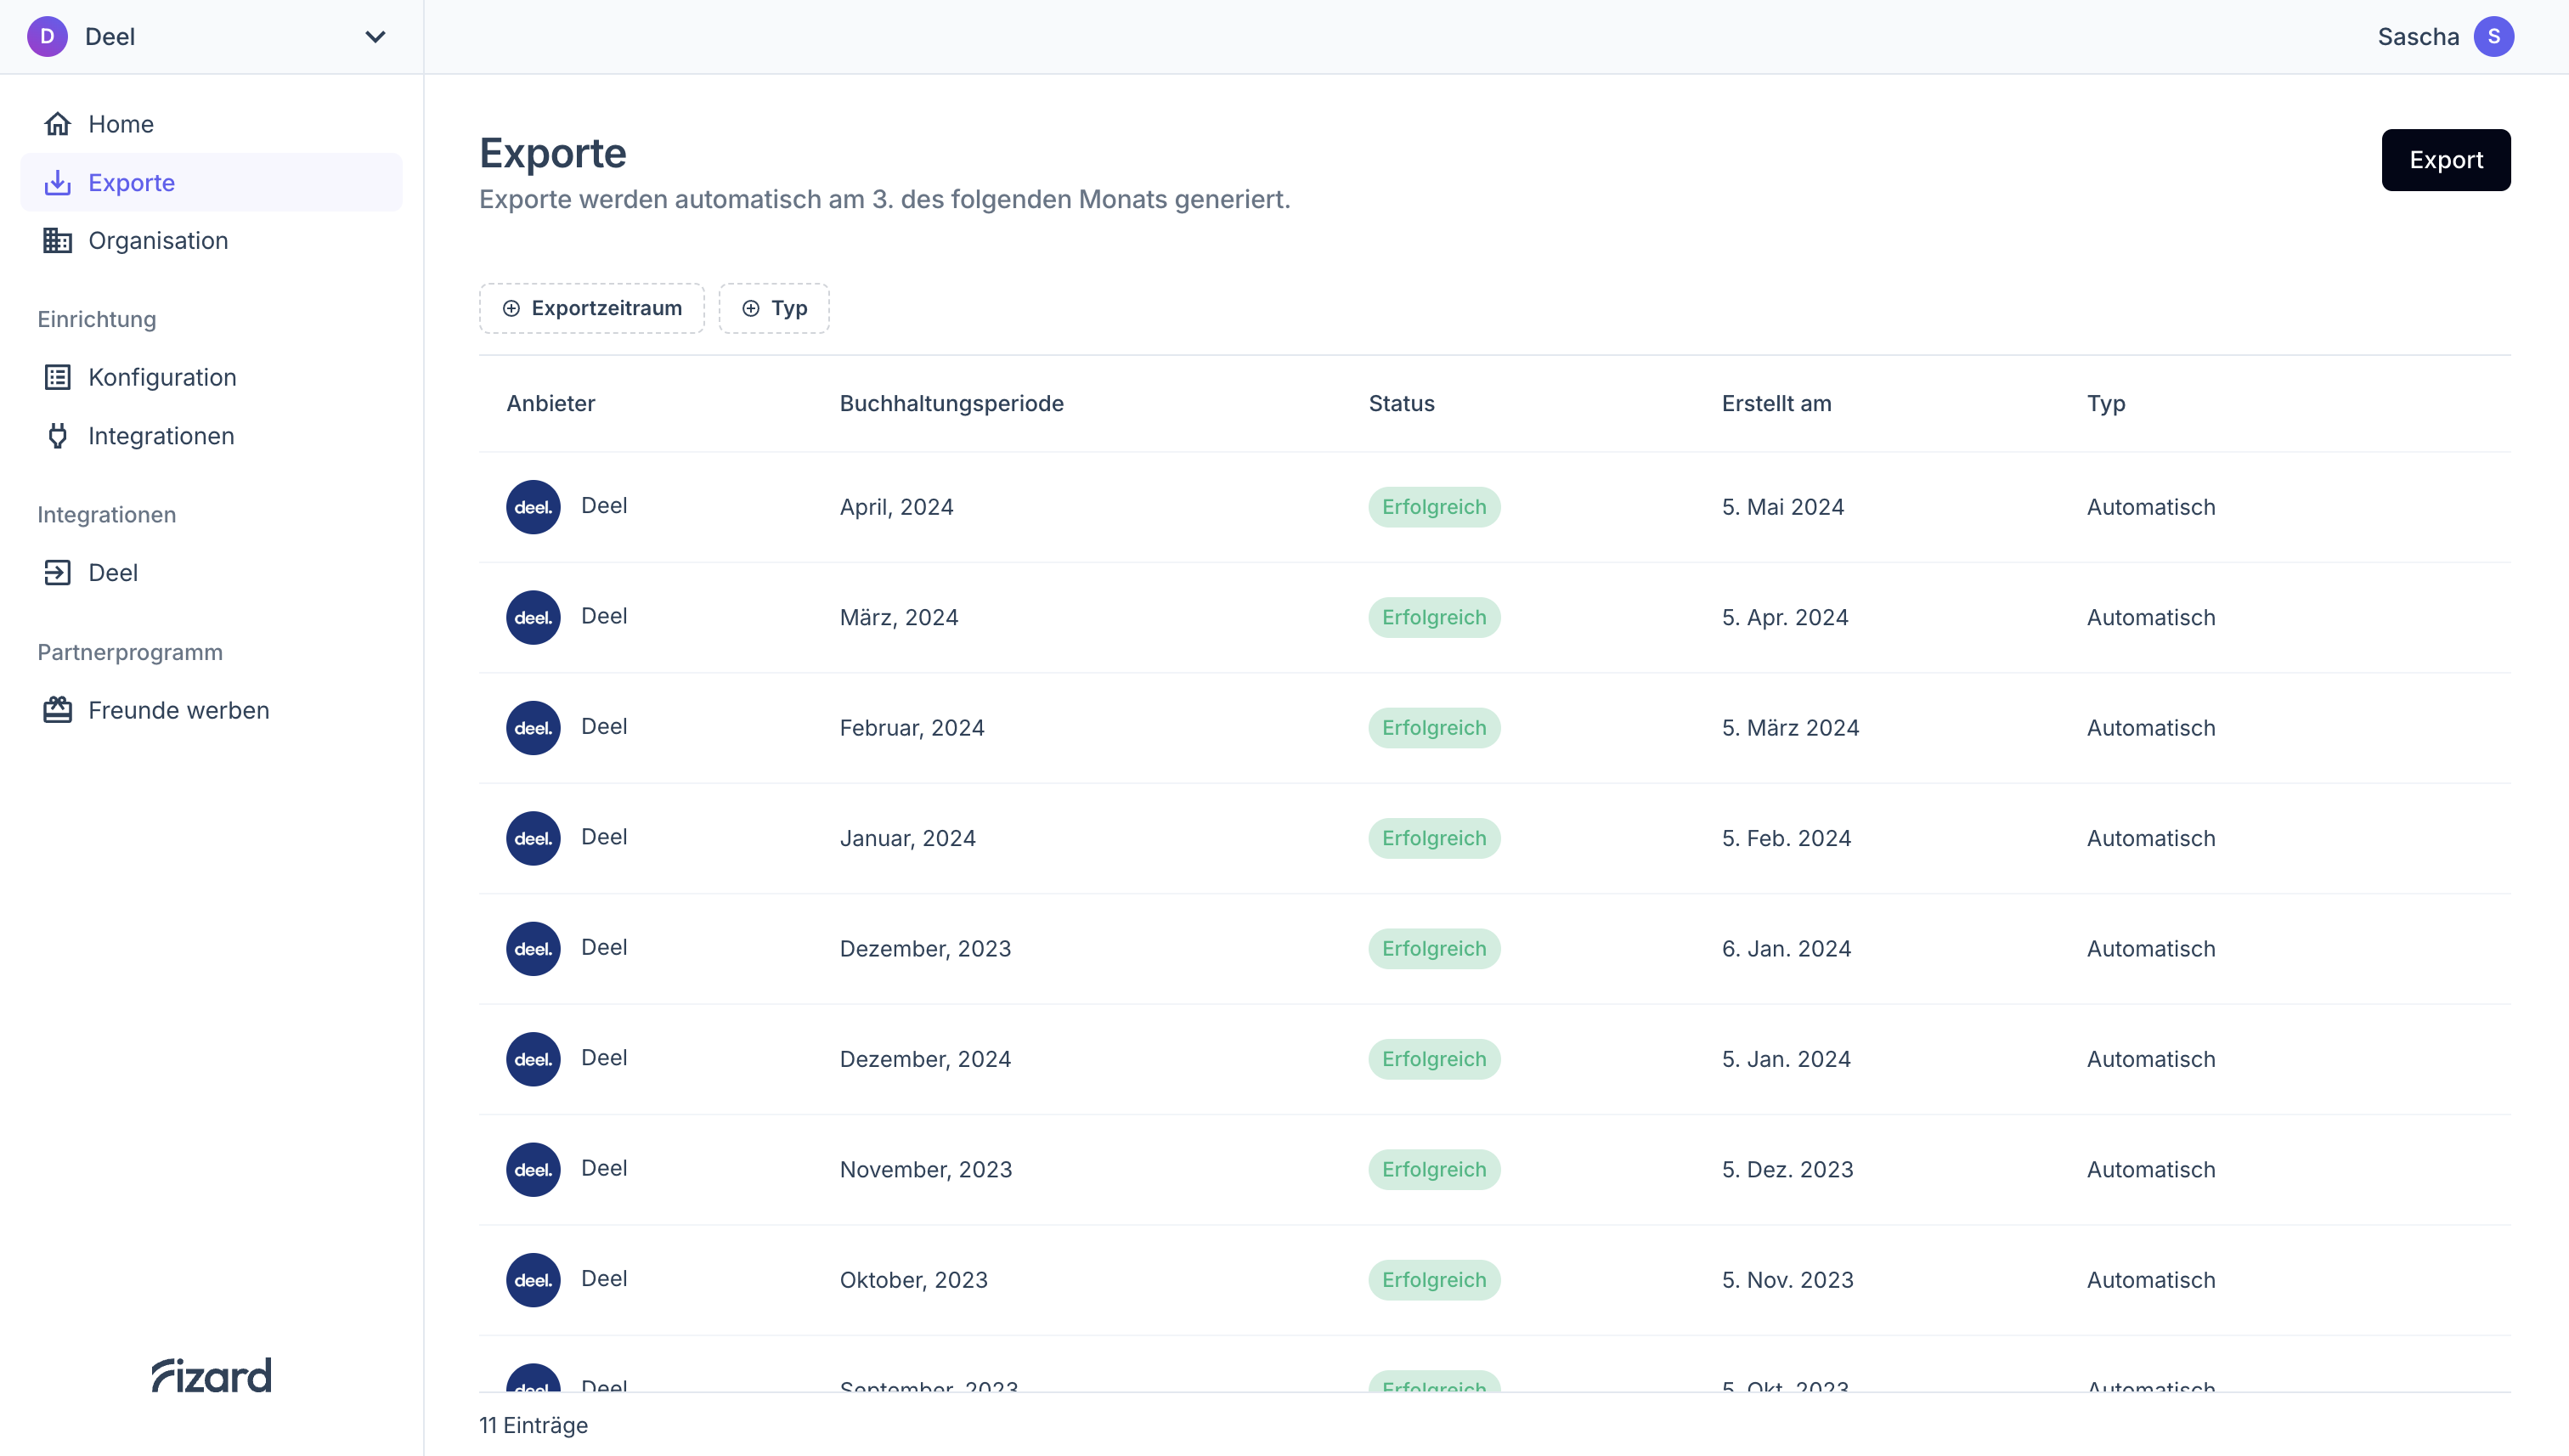Image resolution: width=2569 pixels, height=1456 pixels.
Task: Click Erfolgreich badge in Januar 2024 row
Action: 1434,838
